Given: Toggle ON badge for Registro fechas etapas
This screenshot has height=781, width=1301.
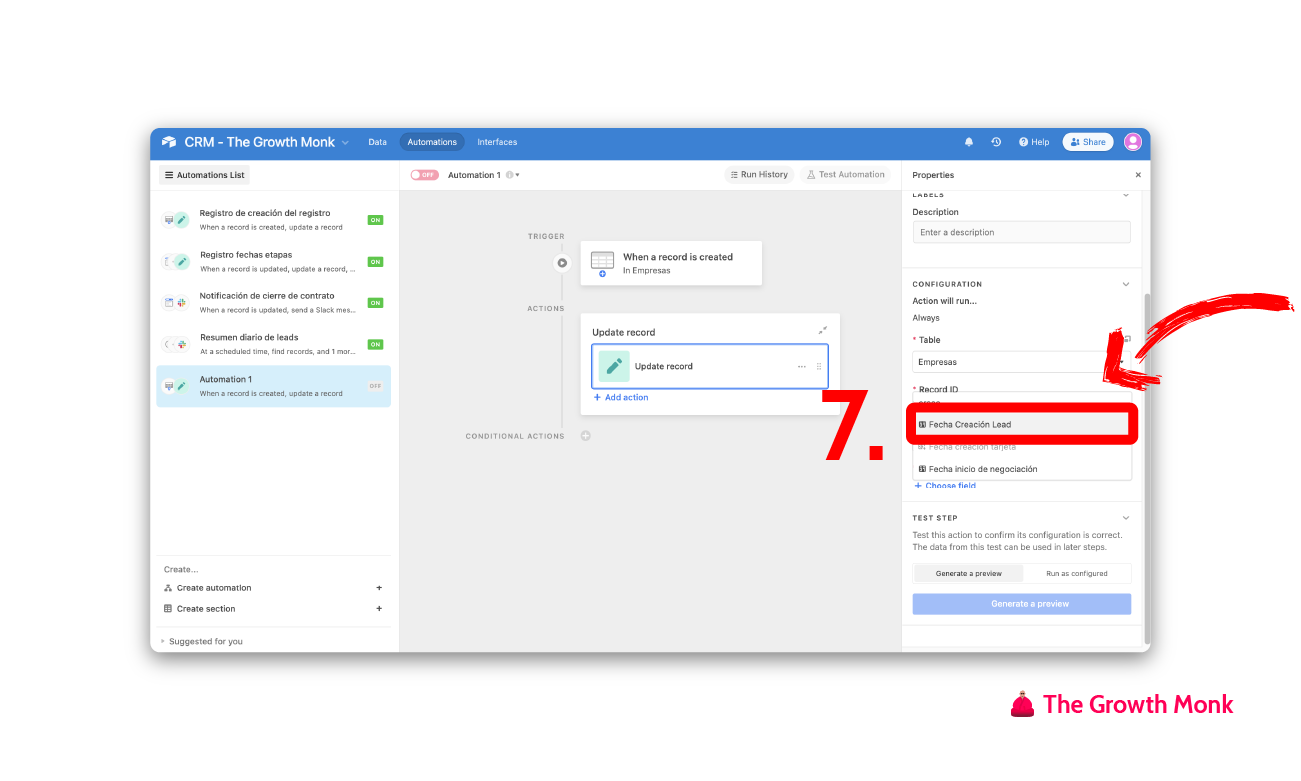Looking at the screenshot, I should point(375,262).
